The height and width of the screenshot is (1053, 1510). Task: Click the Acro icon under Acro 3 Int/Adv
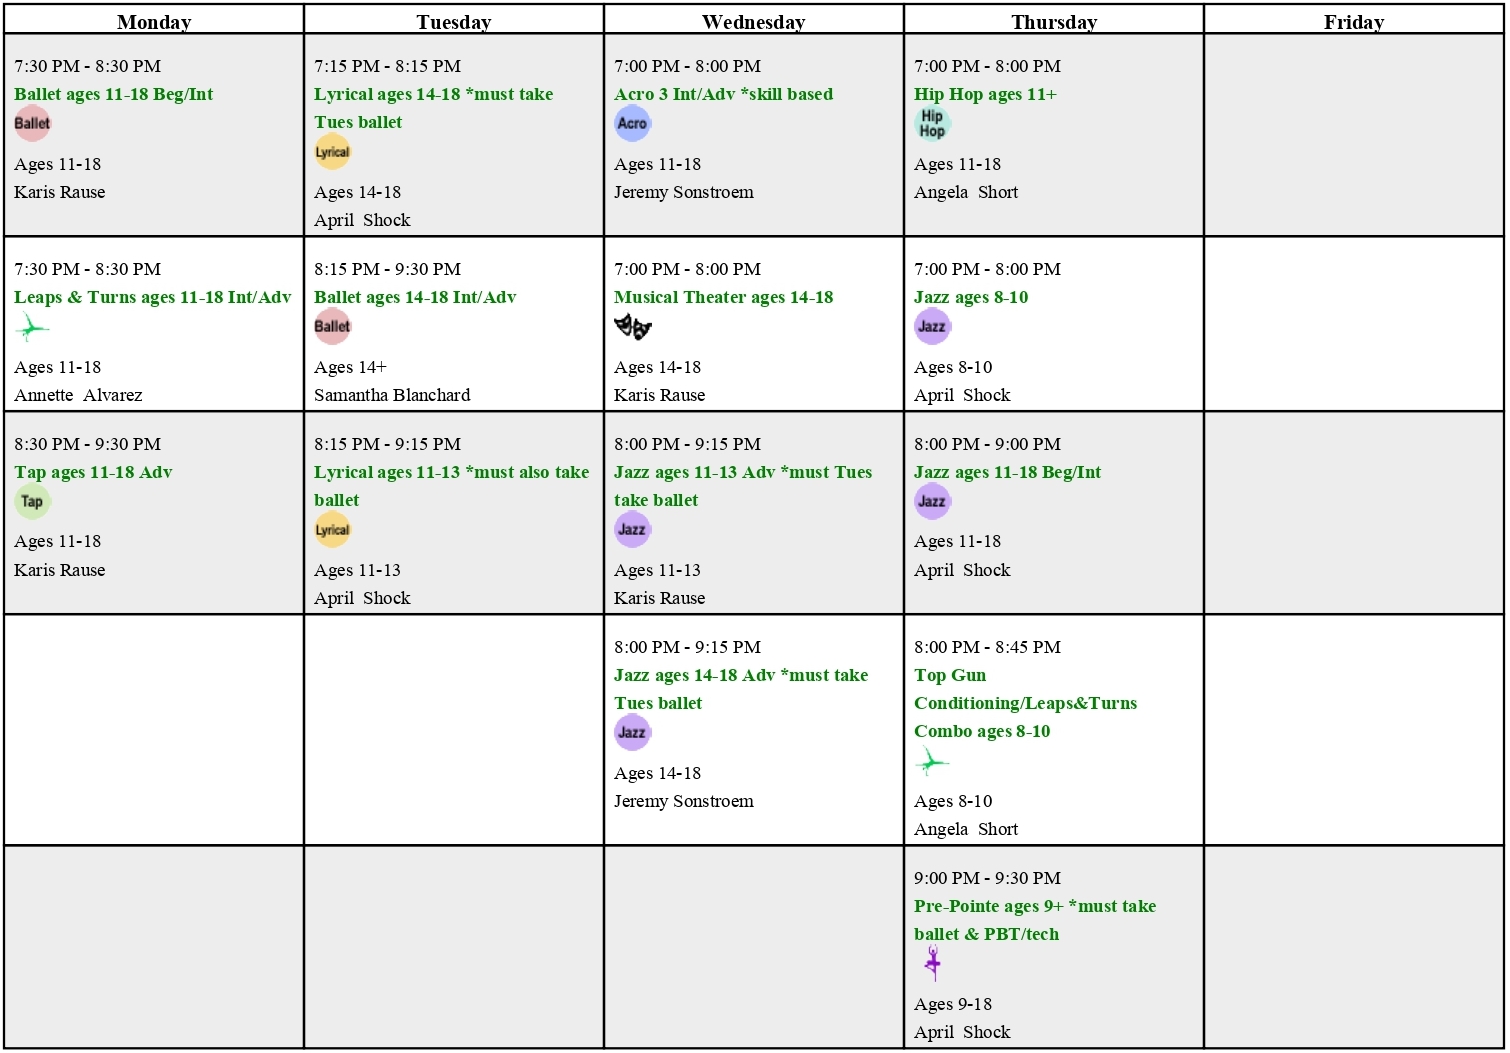coord(632,123)
